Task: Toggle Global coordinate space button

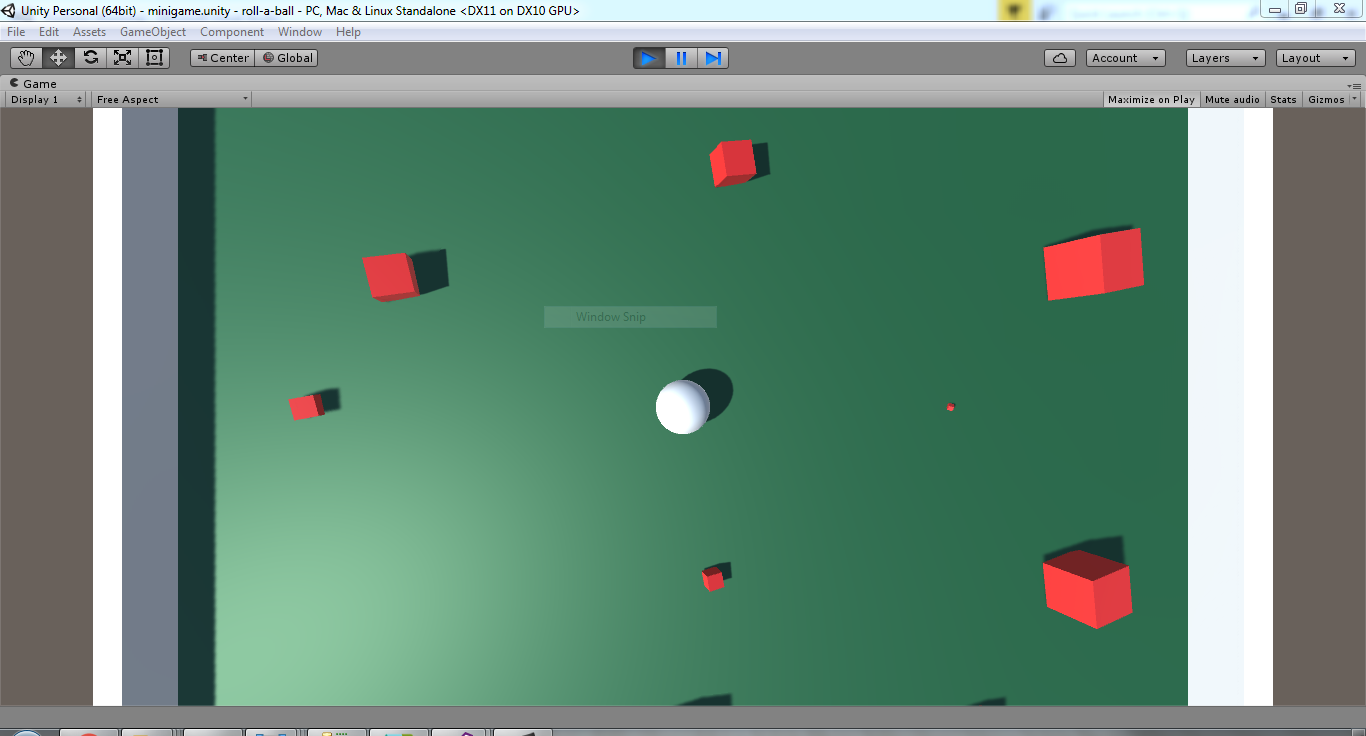Action: point(287,58)
